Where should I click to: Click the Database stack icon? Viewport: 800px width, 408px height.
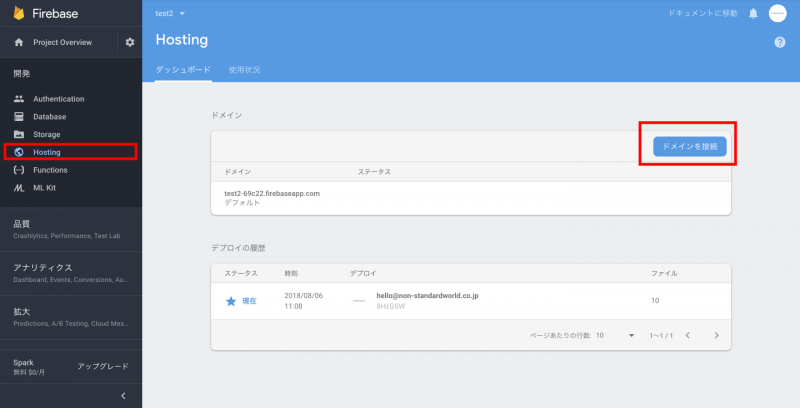coord(19,117)
